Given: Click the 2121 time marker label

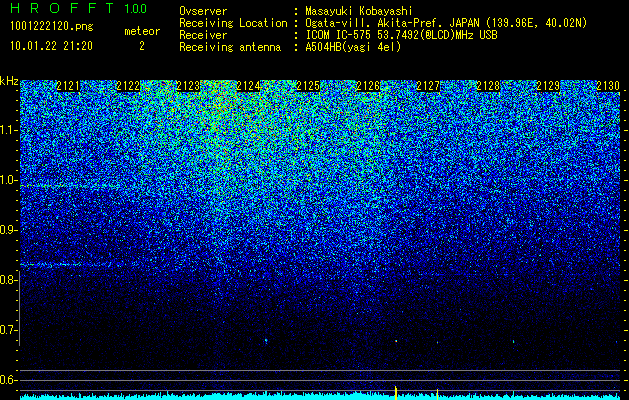Looking at the screenshot, I should [68, 86].
